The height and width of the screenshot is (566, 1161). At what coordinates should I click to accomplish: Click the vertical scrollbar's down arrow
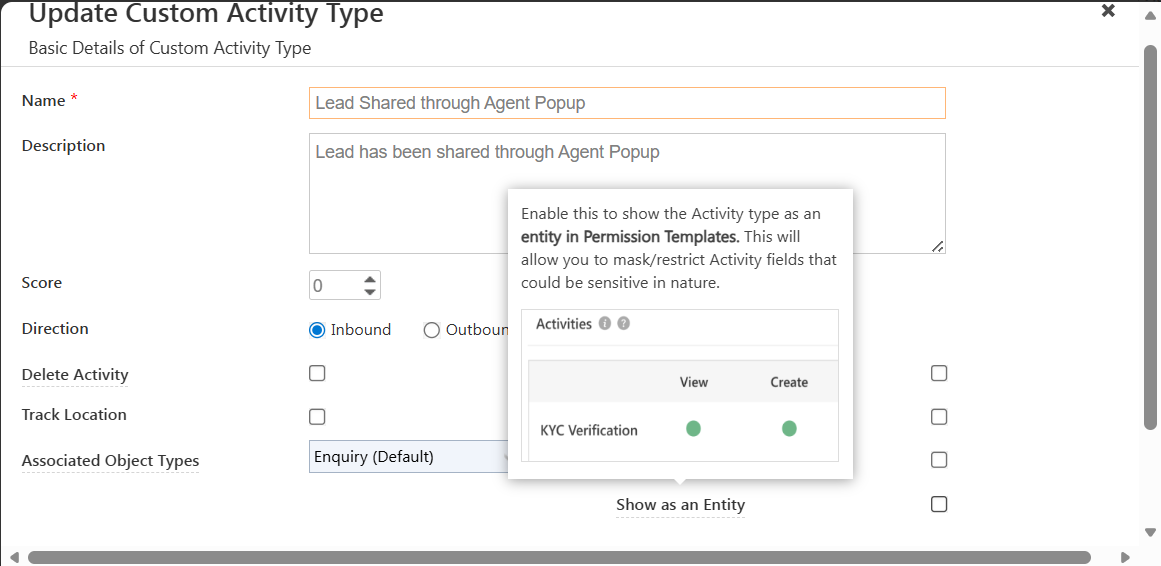point(1150,532)
